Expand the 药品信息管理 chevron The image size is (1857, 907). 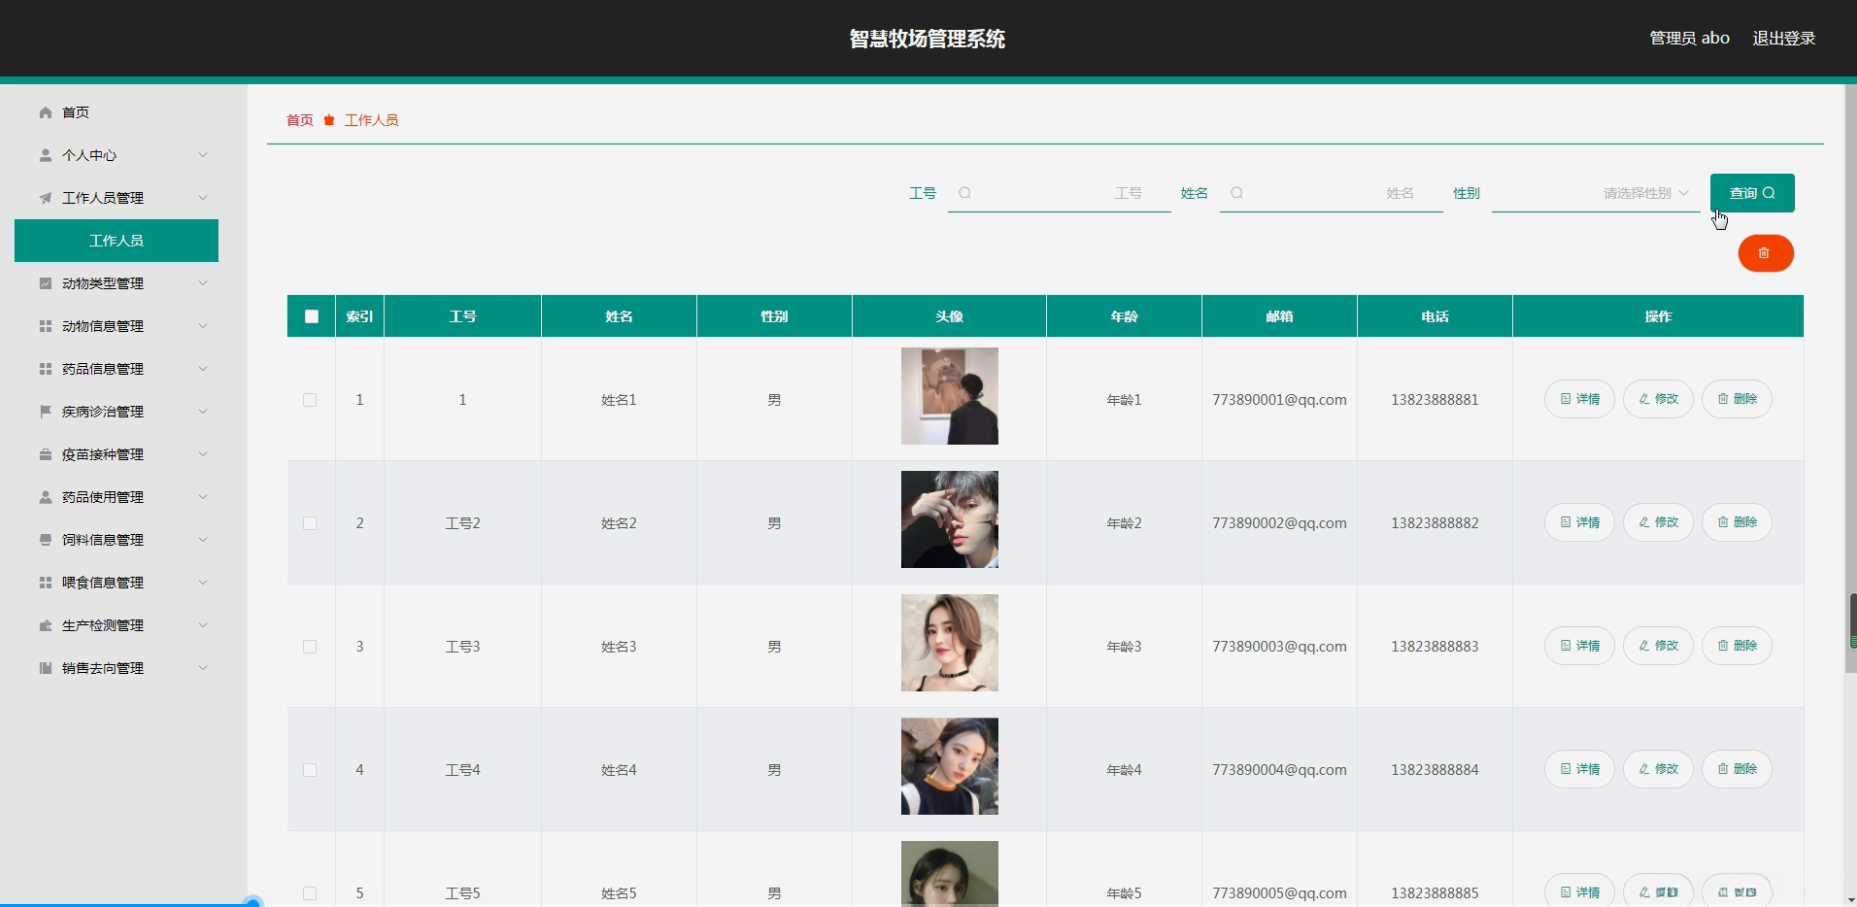(203, 369)
